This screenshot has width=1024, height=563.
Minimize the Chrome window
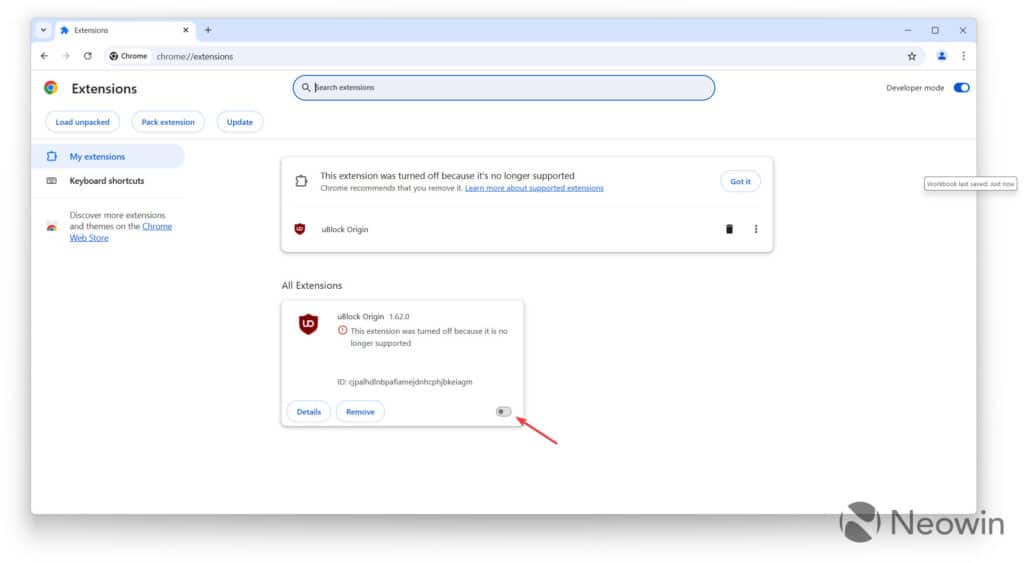pyautogui.click(x=907, y=30)
